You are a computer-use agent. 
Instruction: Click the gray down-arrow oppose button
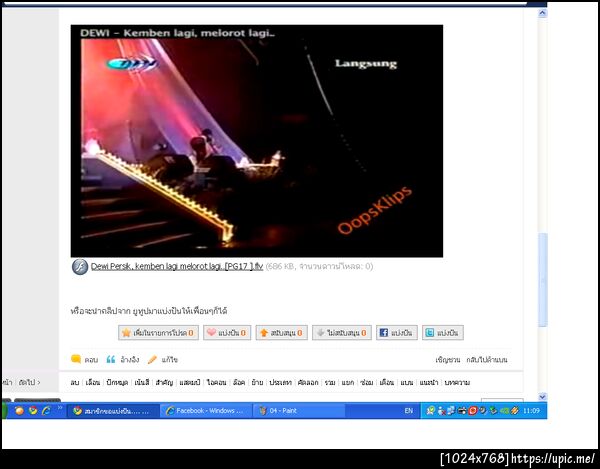[342, 332]
